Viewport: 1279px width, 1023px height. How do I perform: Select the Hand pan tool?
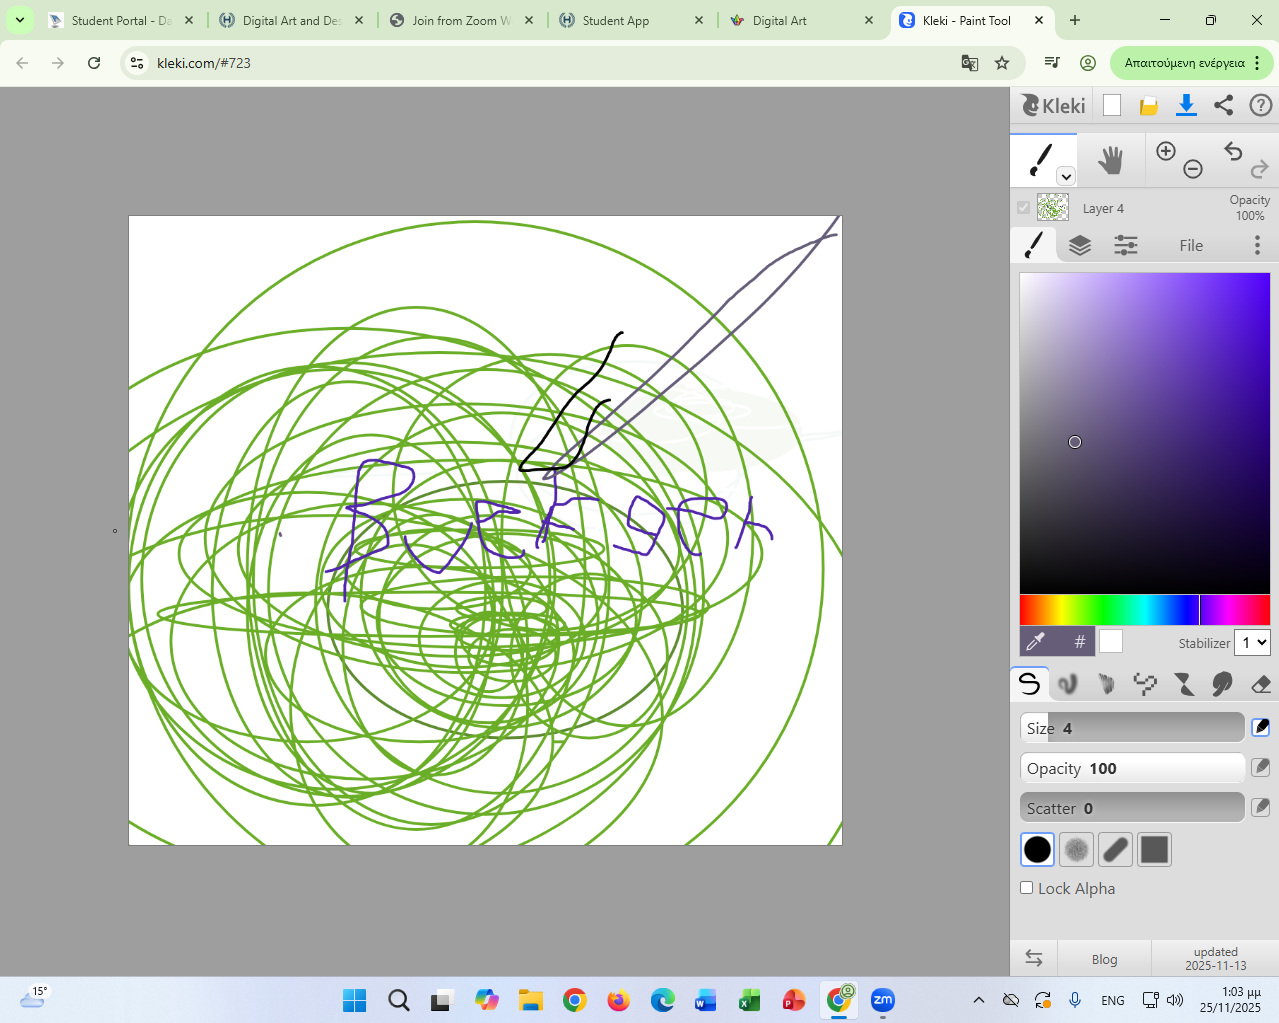[1110, 160]
